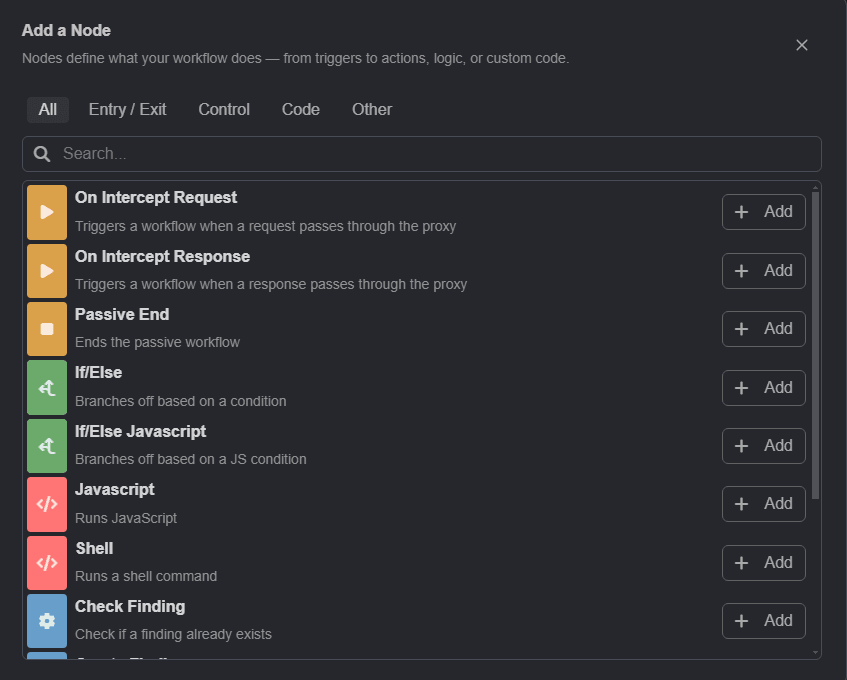Click inside the Search input field
Viewport: 847px width, 680px height.
tap(420, 154)
